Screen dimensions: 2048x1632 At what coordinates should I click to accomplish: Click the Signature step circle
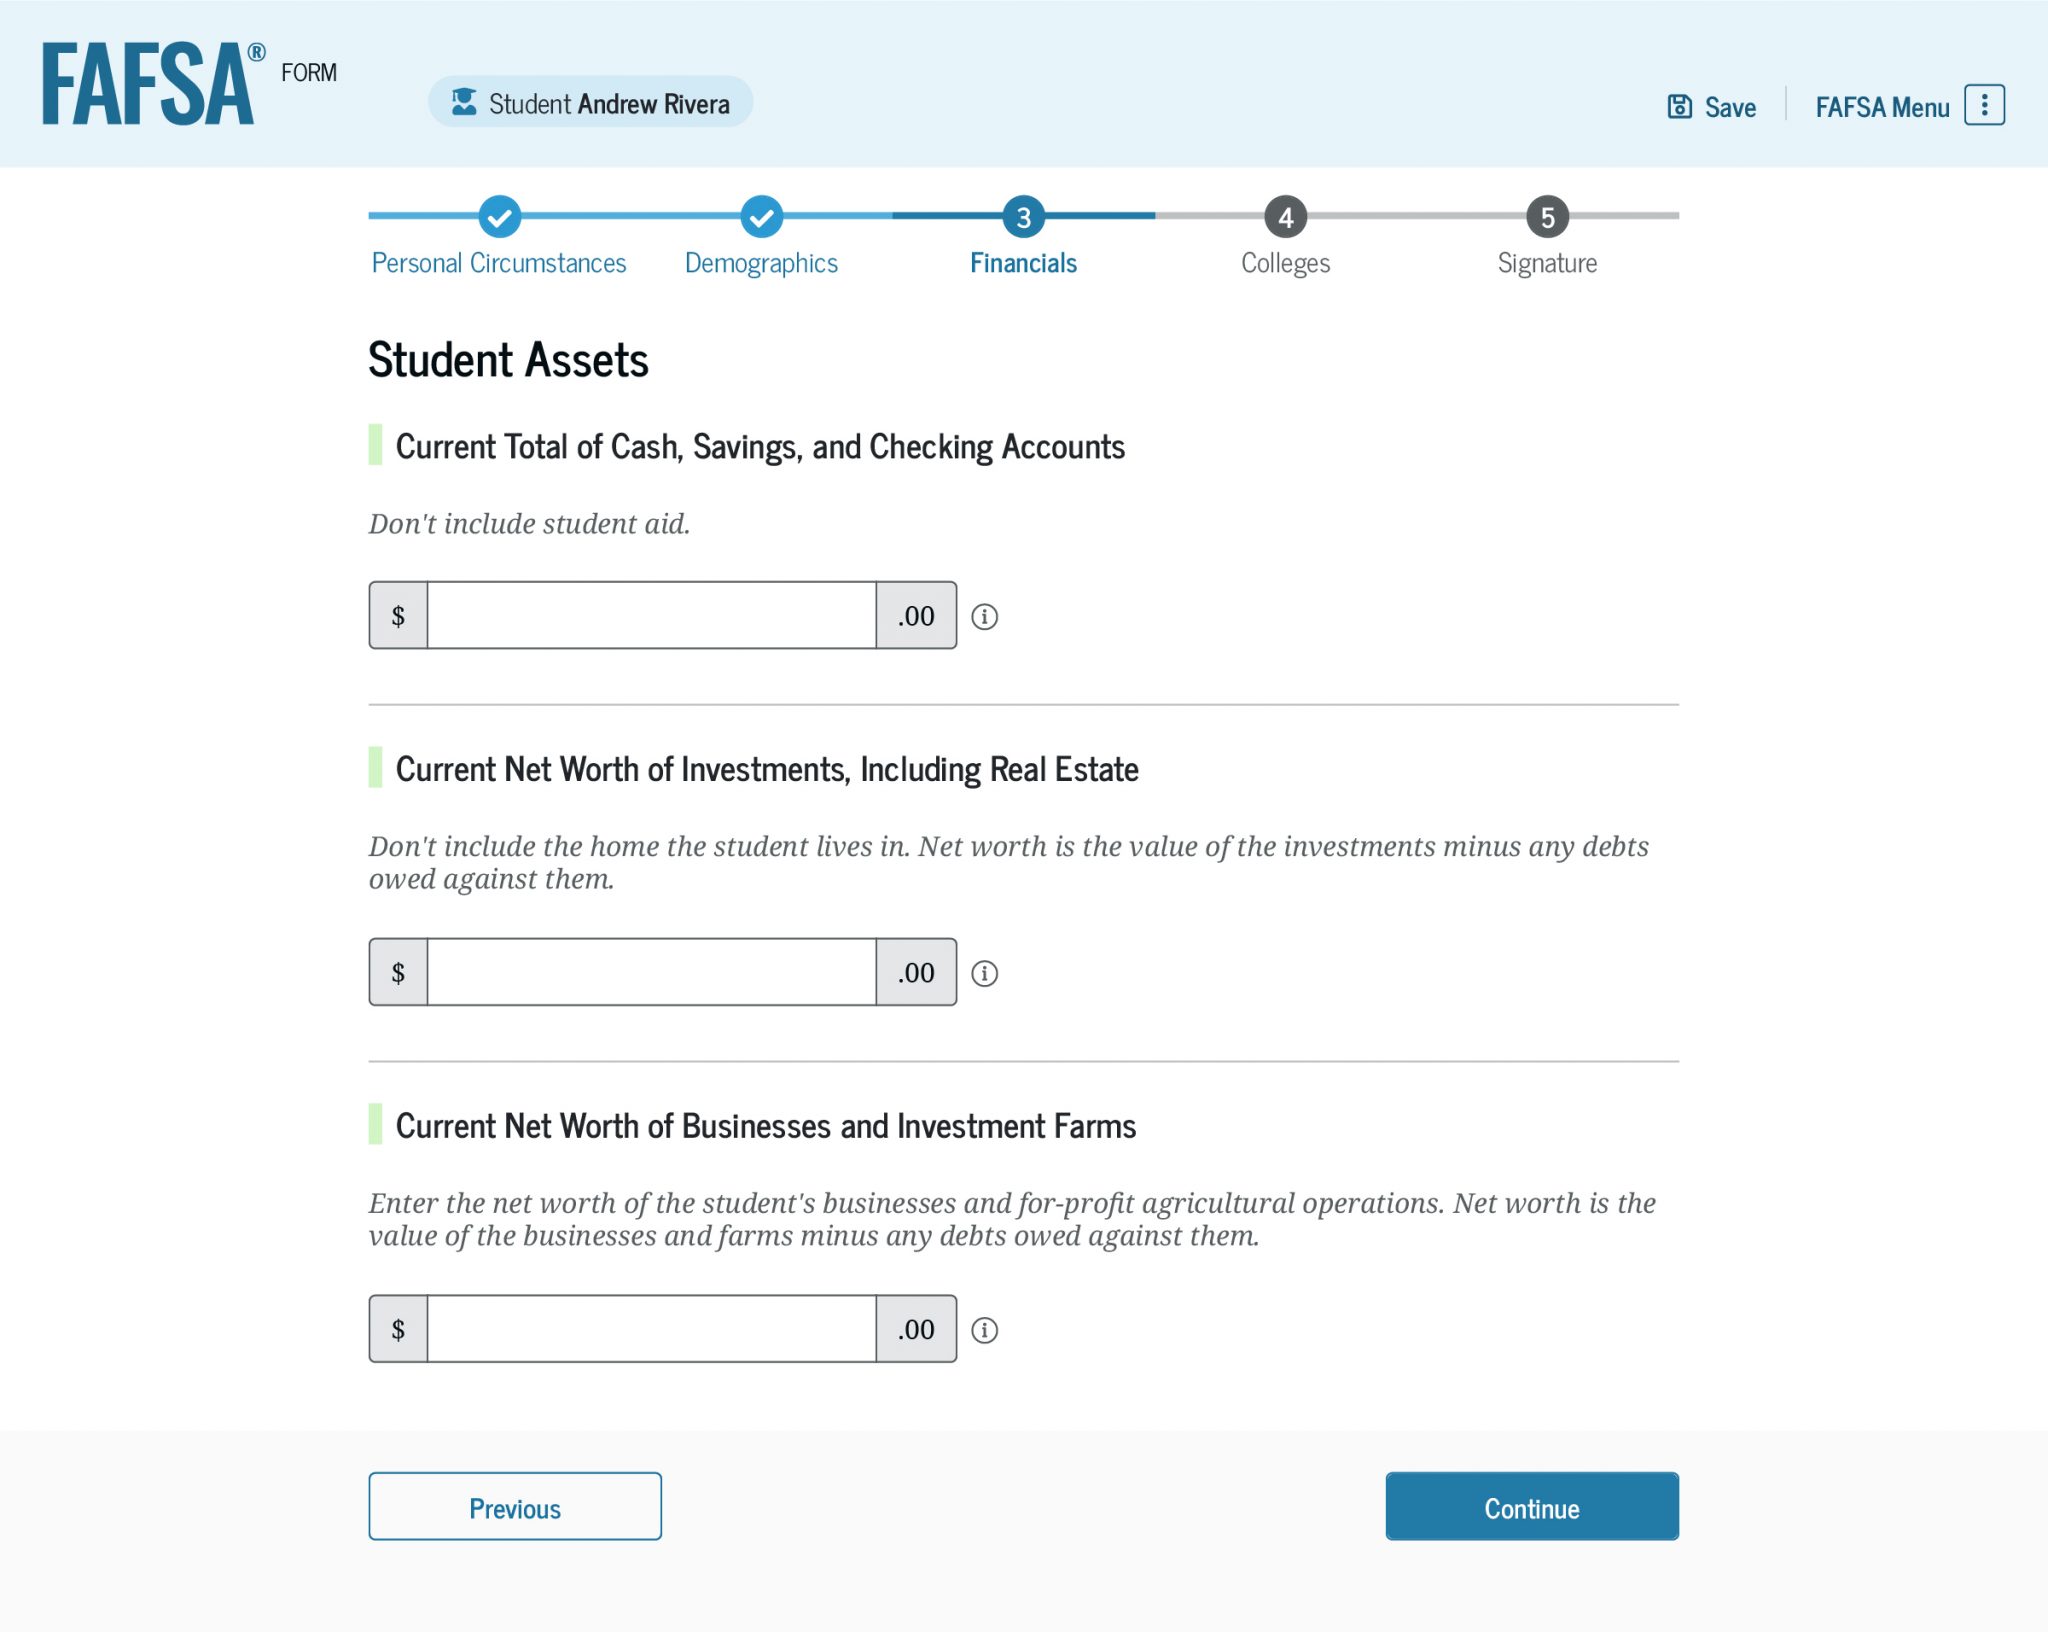(1547, 217)
